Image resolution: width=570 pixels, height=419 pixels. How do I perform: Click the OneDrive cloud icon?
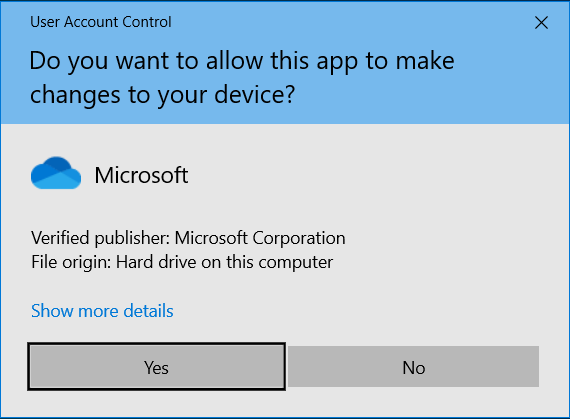click(56, 173)
